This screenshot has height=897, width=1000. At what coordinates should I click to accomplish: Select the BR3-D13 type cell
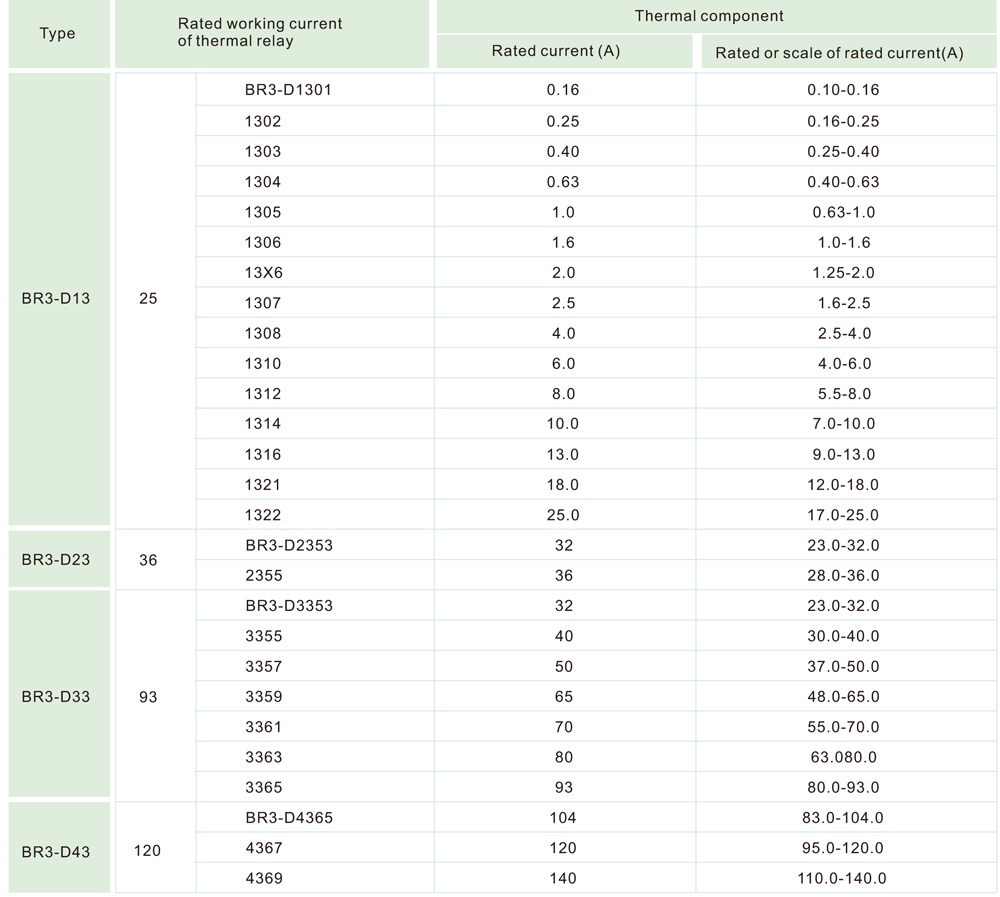click(x=59, y=299)
